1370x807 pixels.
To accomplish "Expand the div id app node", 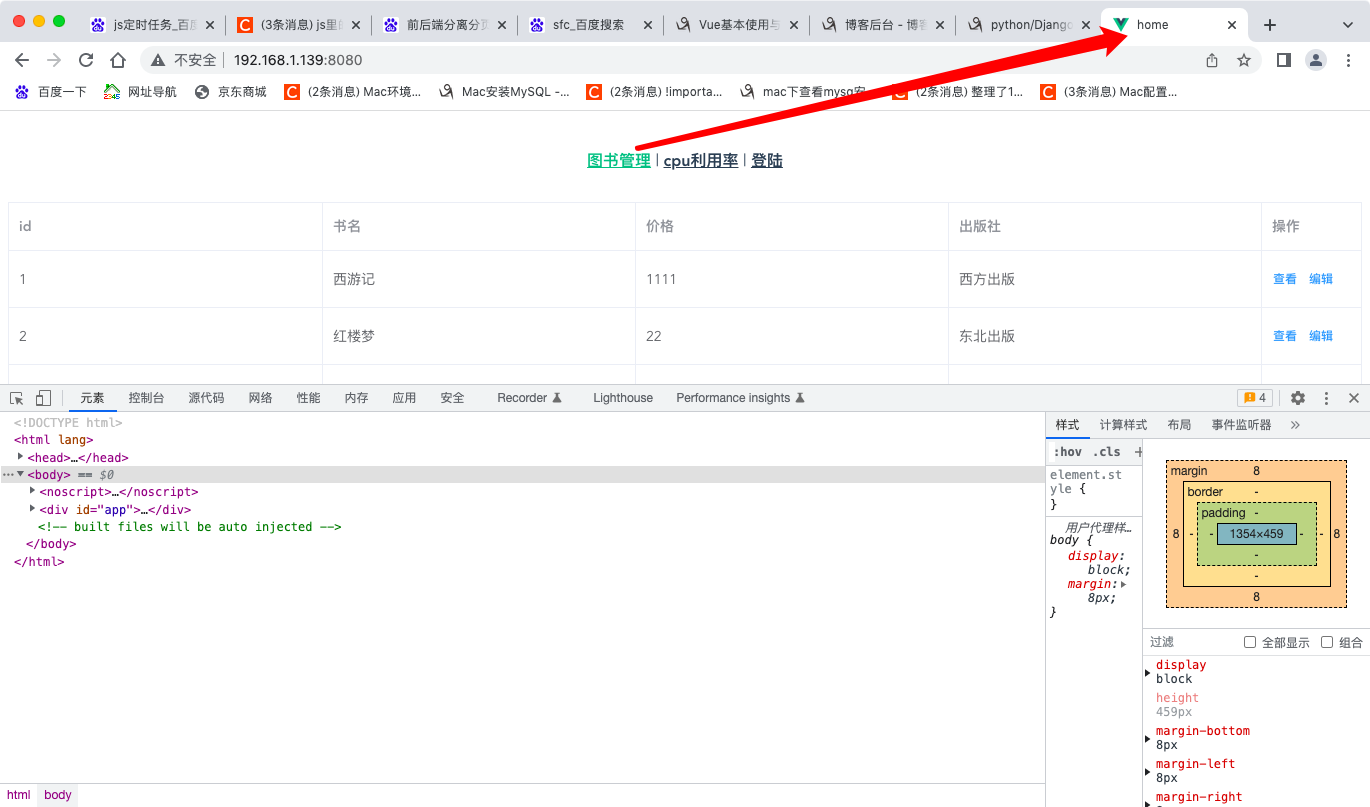I will click(x=33, y=508).
